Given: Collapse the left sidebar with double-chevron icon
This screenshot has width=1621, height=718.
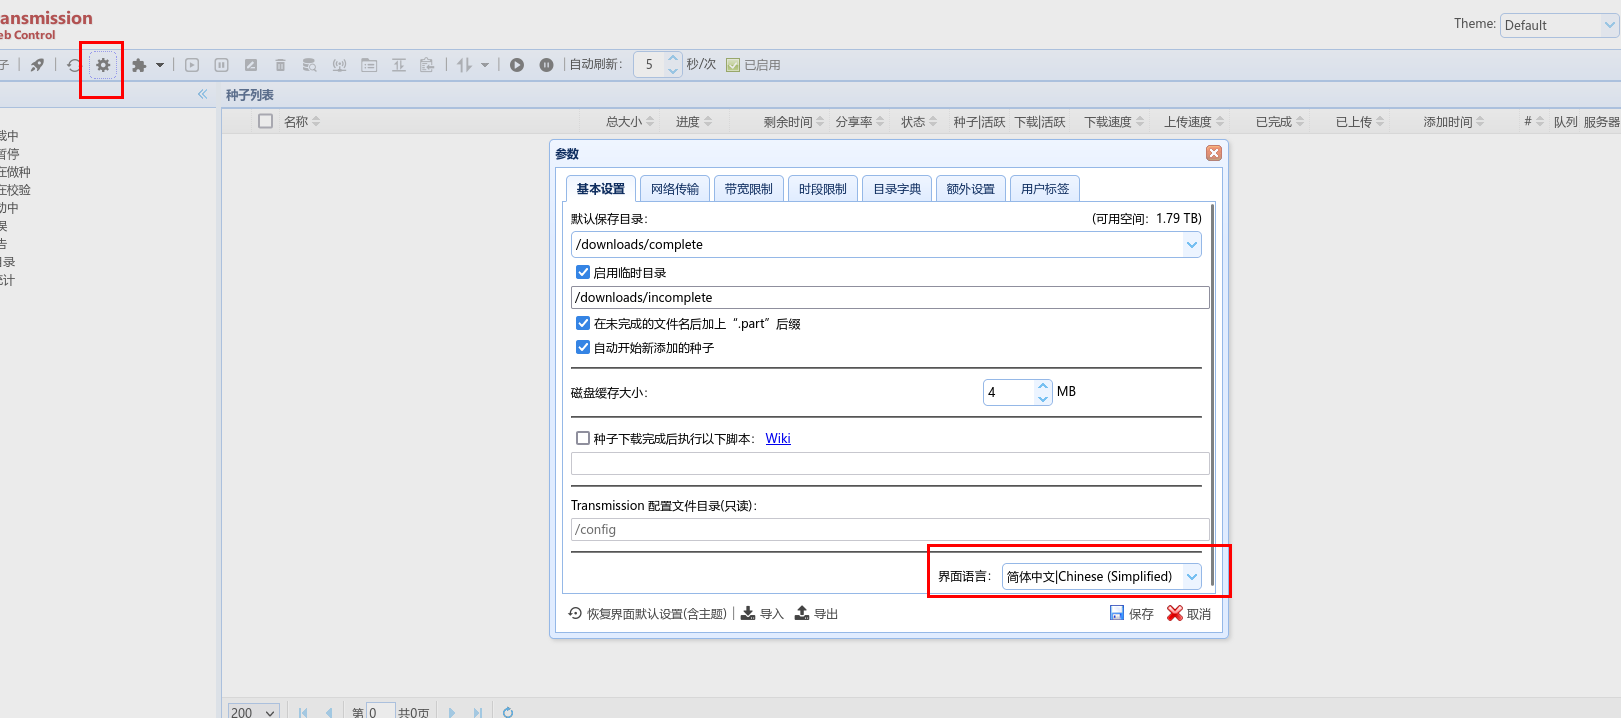Looking at the screenshot, I should [x=202, y=94].
